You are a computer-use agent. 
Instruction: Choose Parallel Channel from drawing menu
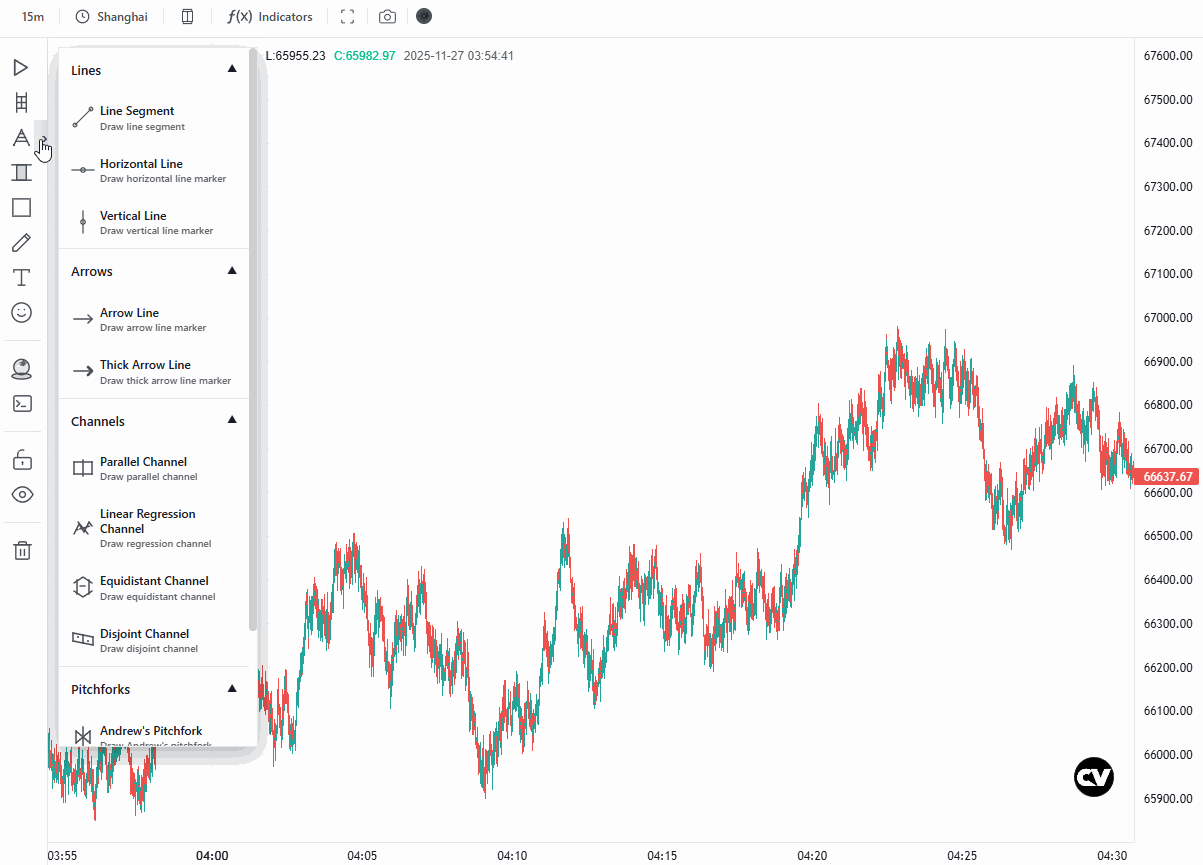point(154,469)
